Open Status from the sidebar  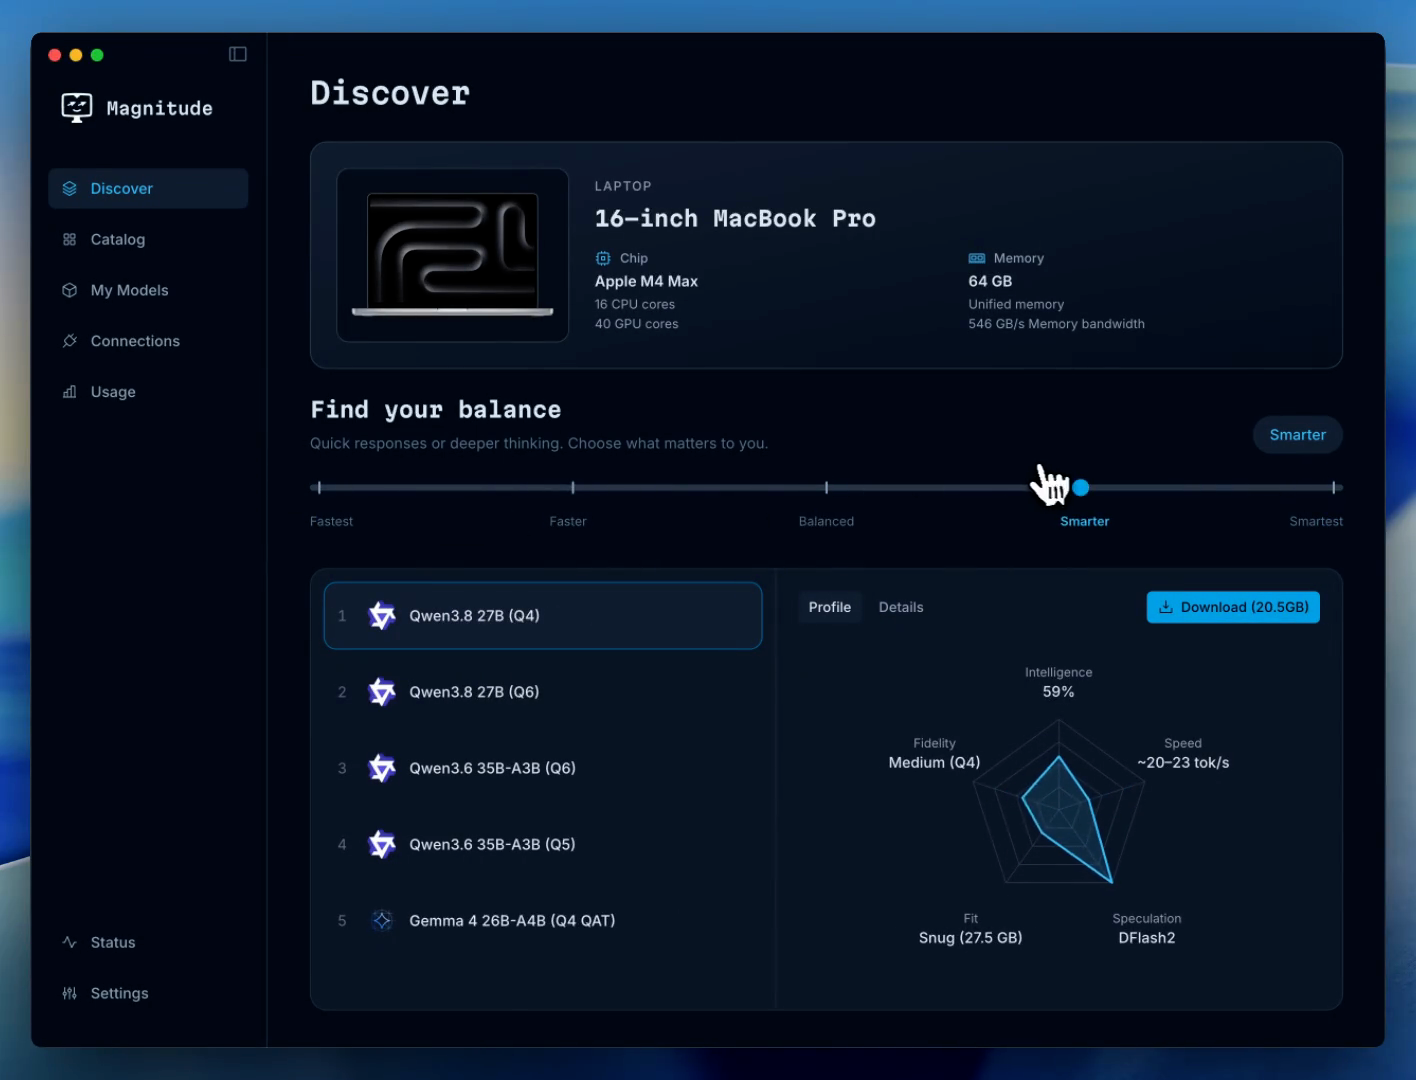point(148,942)
